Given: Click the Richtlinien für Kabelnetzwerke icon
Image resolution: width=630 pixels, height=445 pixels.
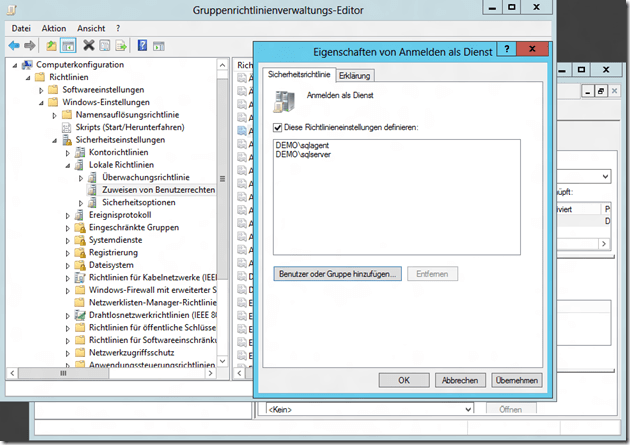Looking at the screenshot, I should [x=80, y=278].
